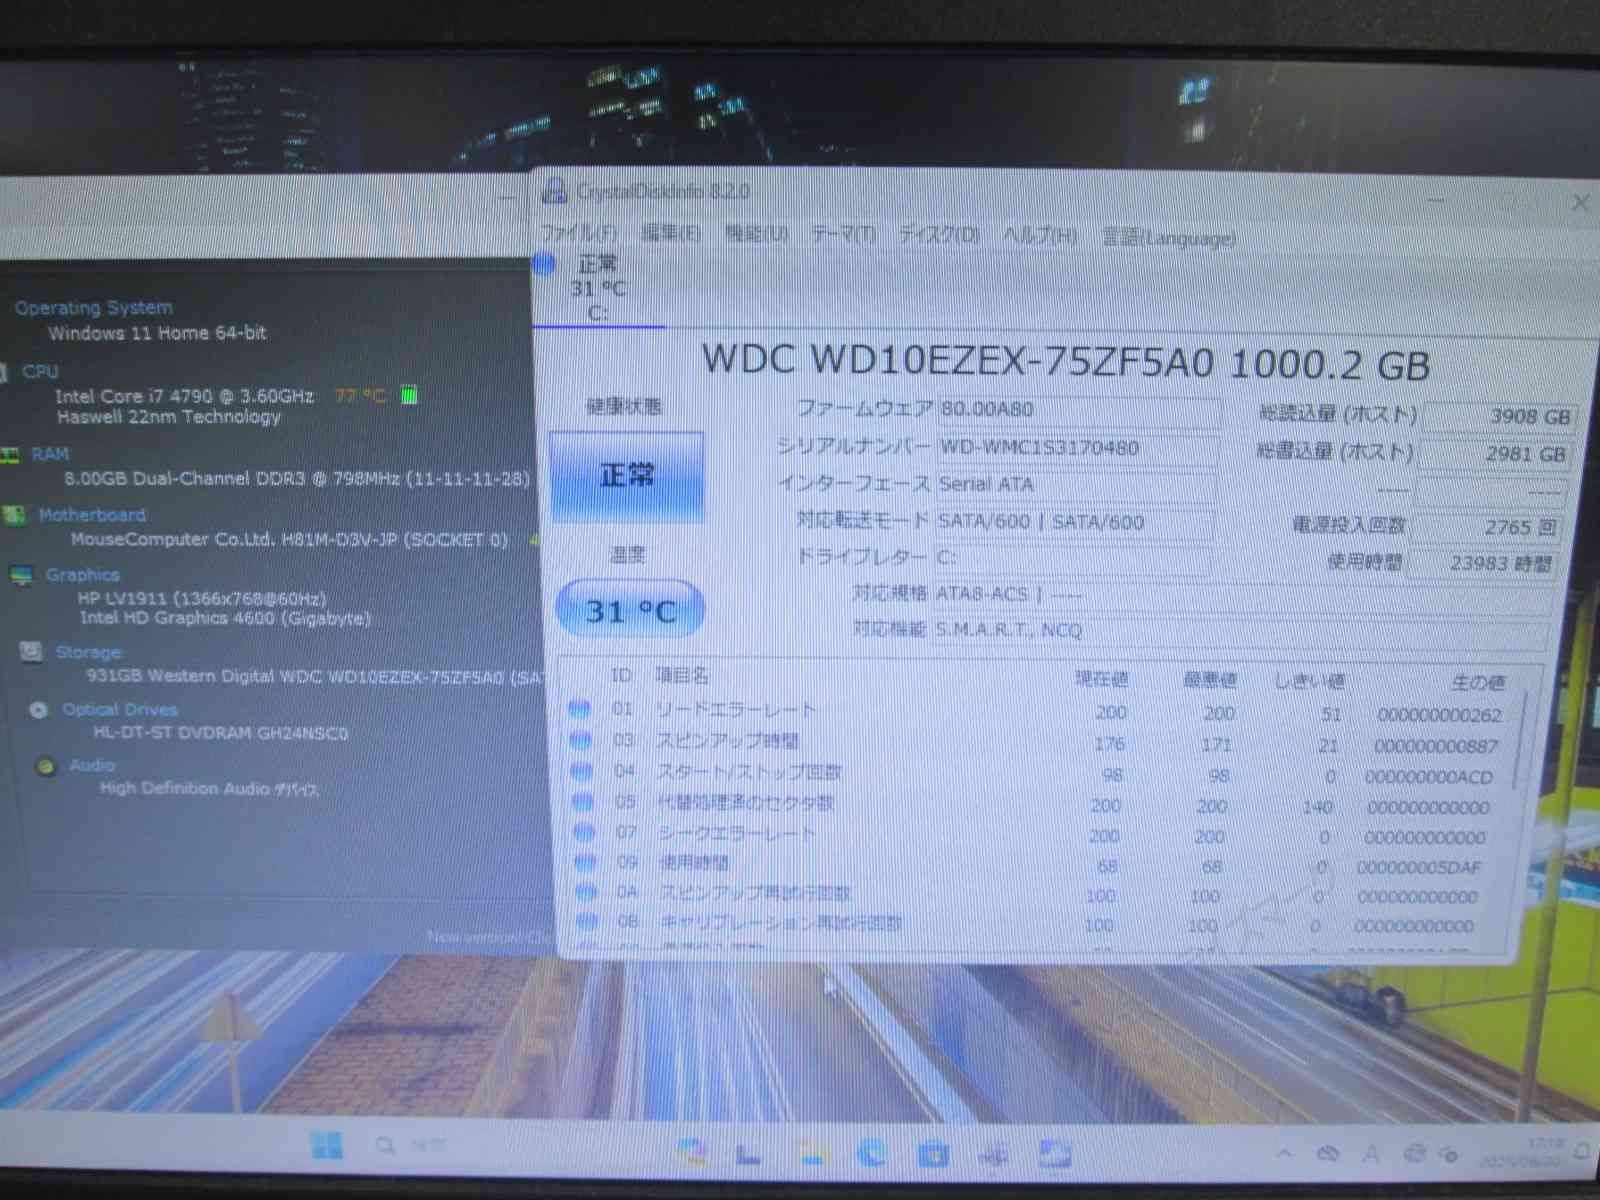Screen dimensions: 1600x1200
Task: Open the ディスク(D) menu
Action: click(939, 235)
